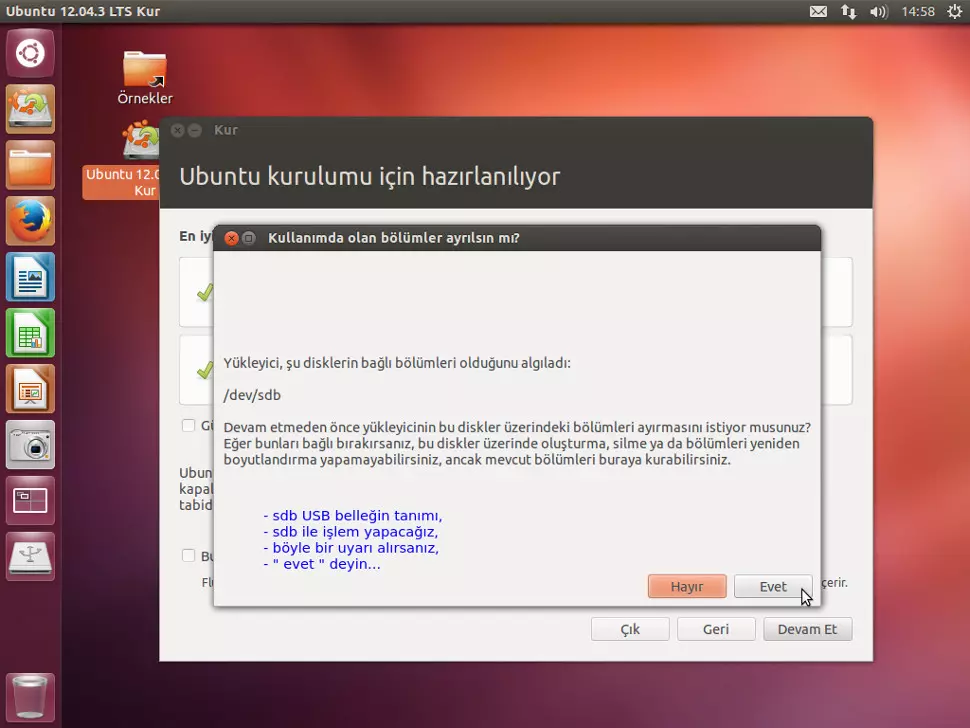Enable the partially hidden 'Gü...' update checkbox
Image resolution: width=970 pixels, height=728 pixels.
(x=188, y=425)
